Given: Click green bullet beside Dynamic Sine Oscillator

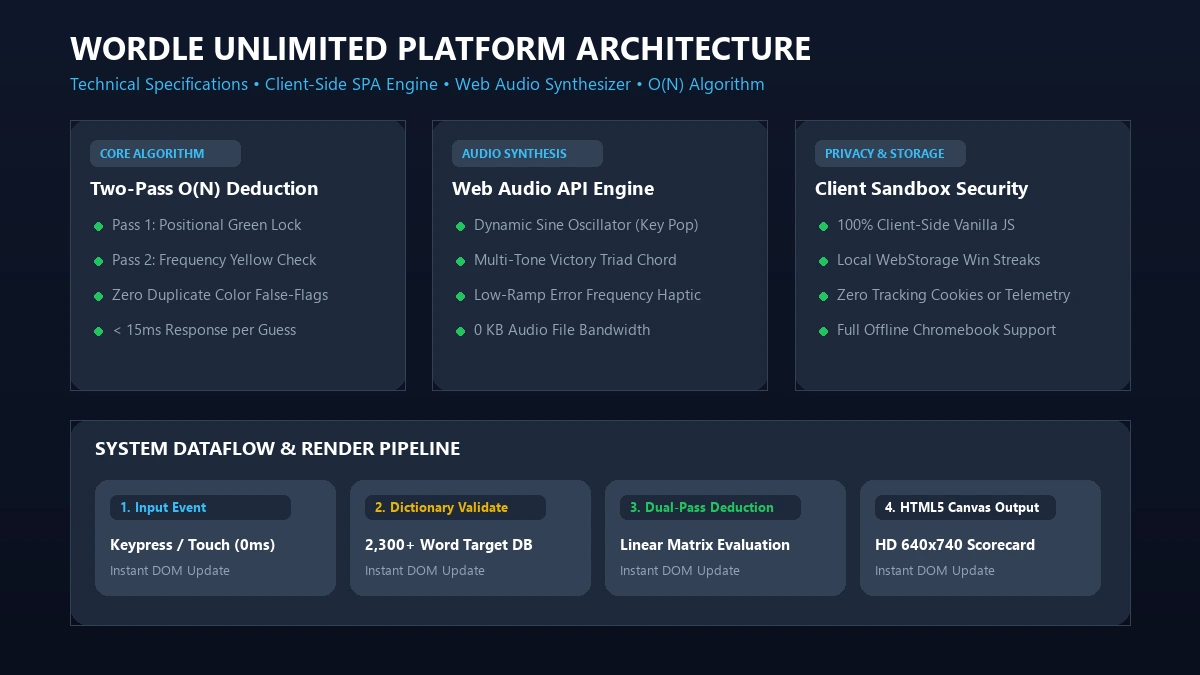Looking at the screenshot, I should pos(460,226).
